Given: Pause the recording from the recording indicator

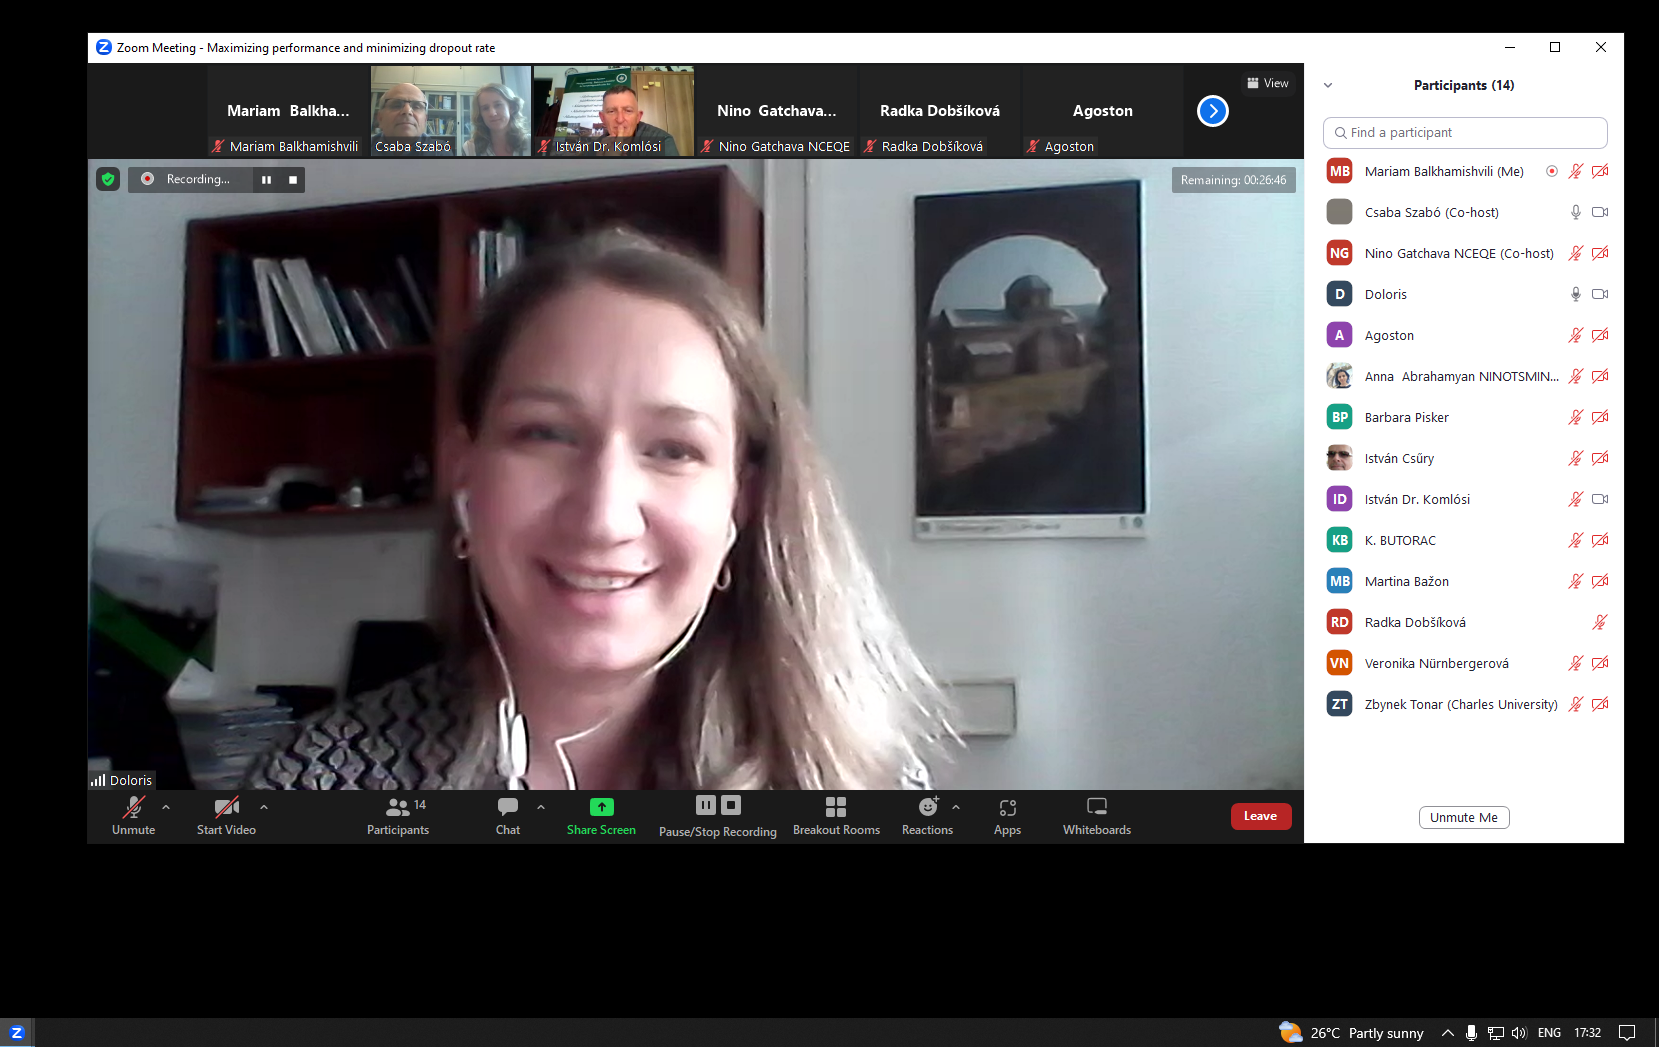Looking at the screenshot, I should (x=266, y=180).
